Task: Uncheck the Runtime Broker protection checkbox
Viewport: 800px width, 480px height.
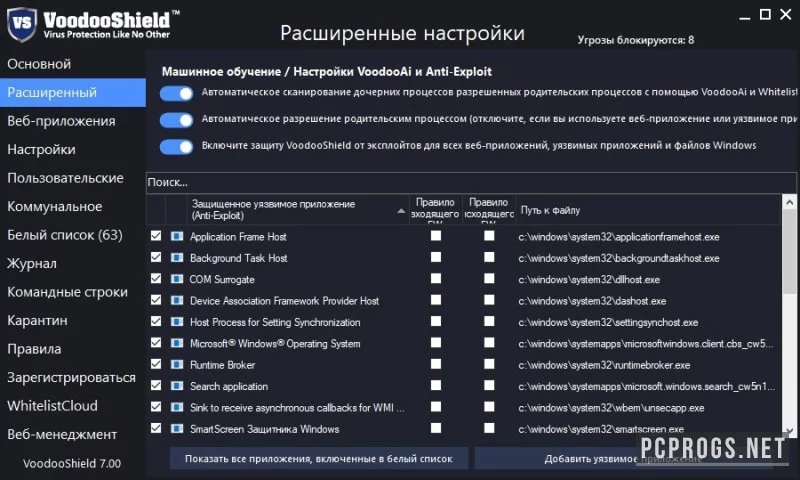Action: (x=156, y=364)
